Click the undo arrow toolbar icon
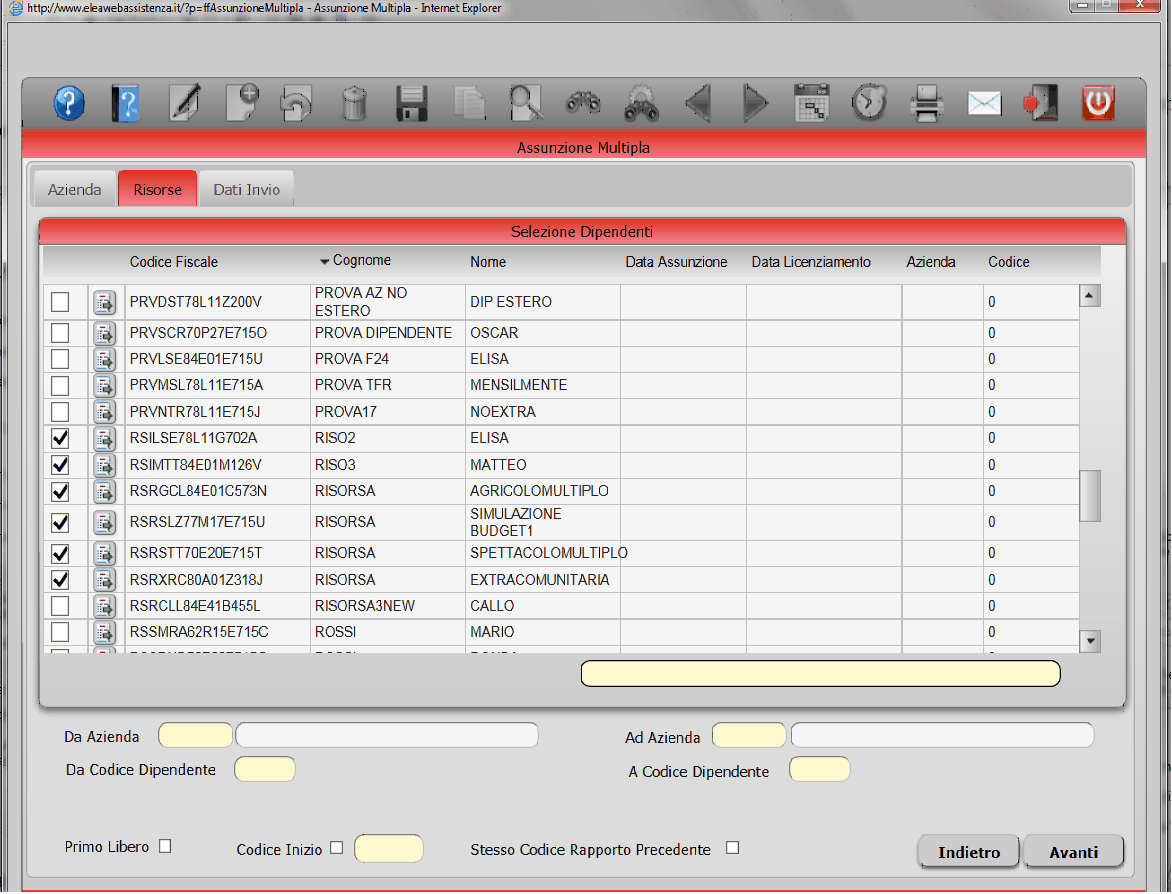The image size is (1172, 894). pos(296,103)
